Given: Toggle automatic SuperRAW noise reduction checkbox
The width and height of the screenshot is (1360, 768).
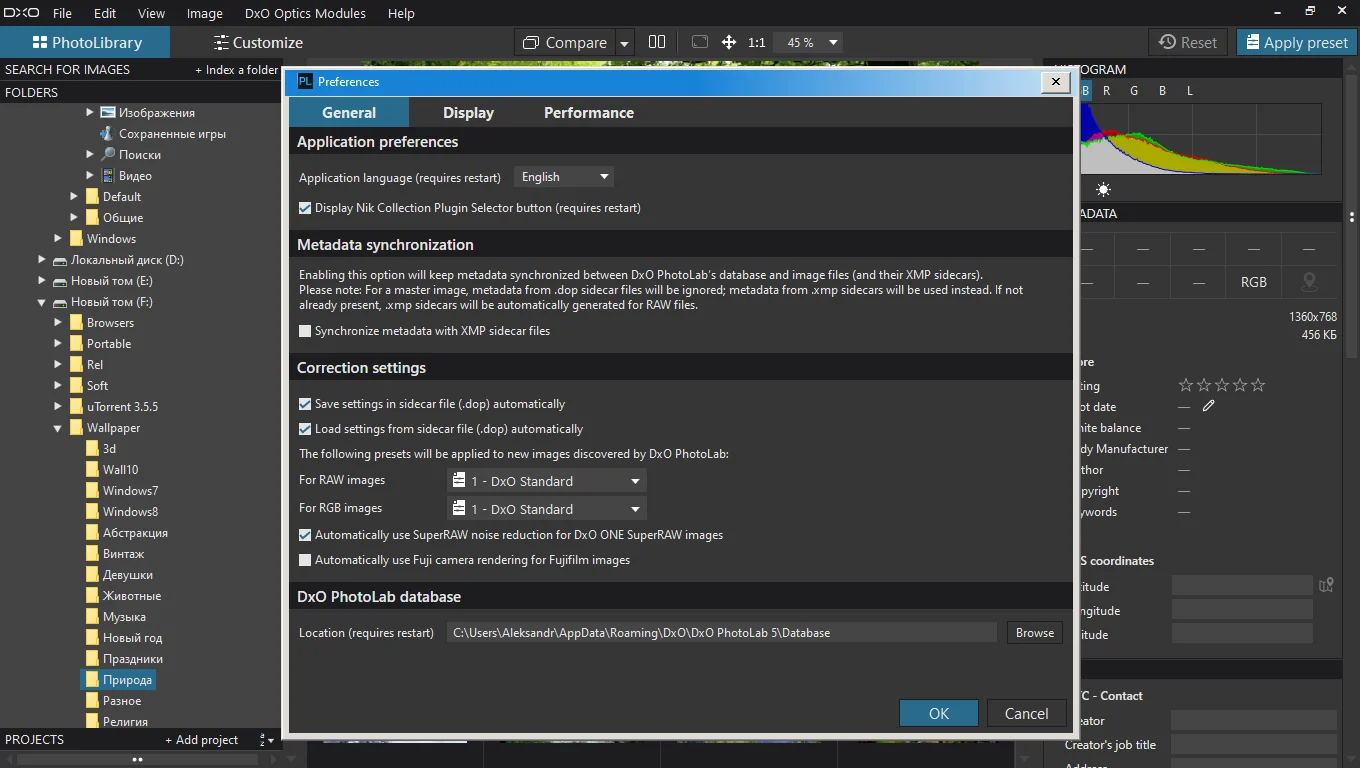Looking at the screenshot, I should (305, 535).
